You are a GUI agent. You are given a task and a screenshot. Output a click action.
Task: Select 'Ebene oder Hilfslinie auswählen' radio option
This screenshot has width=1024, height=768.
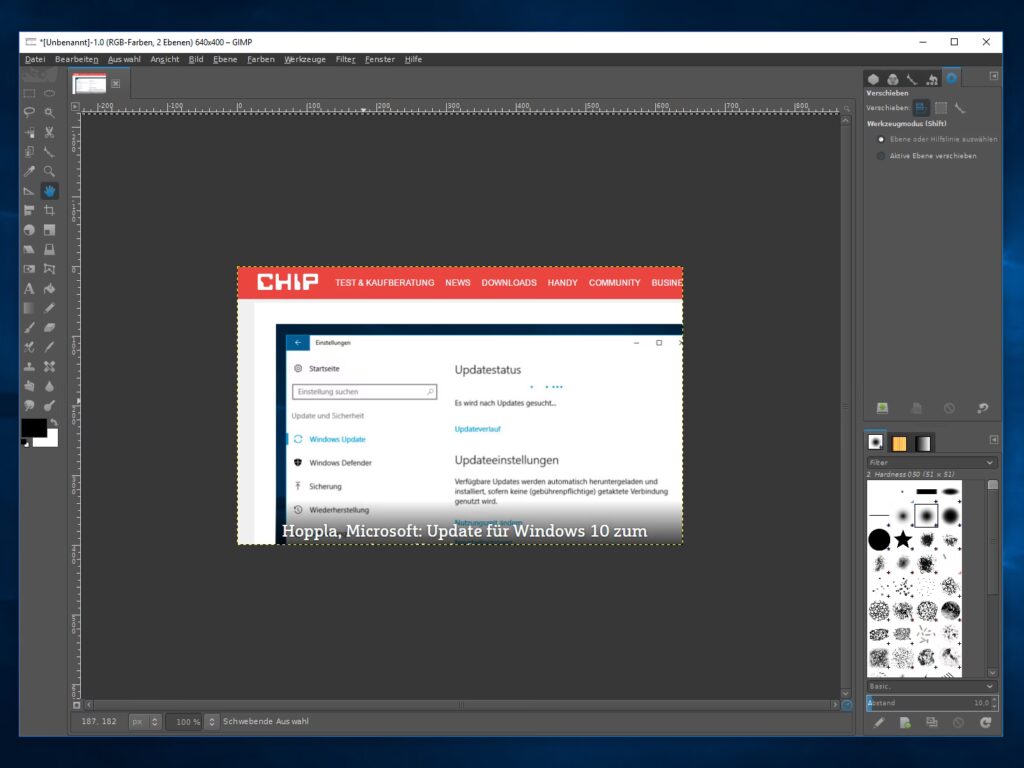click(x=881, y=139)
